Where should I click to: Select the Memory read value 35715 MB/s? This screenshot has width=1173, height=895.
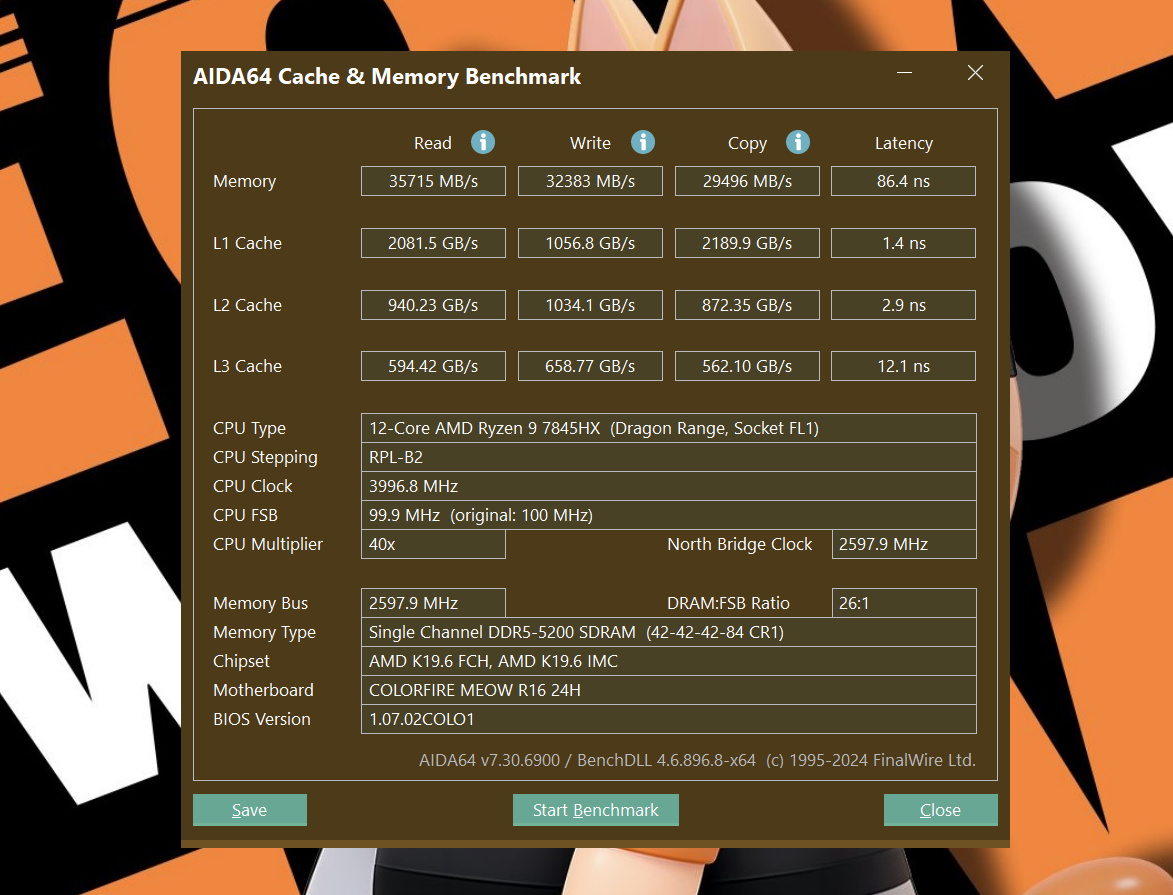[433, 181]
